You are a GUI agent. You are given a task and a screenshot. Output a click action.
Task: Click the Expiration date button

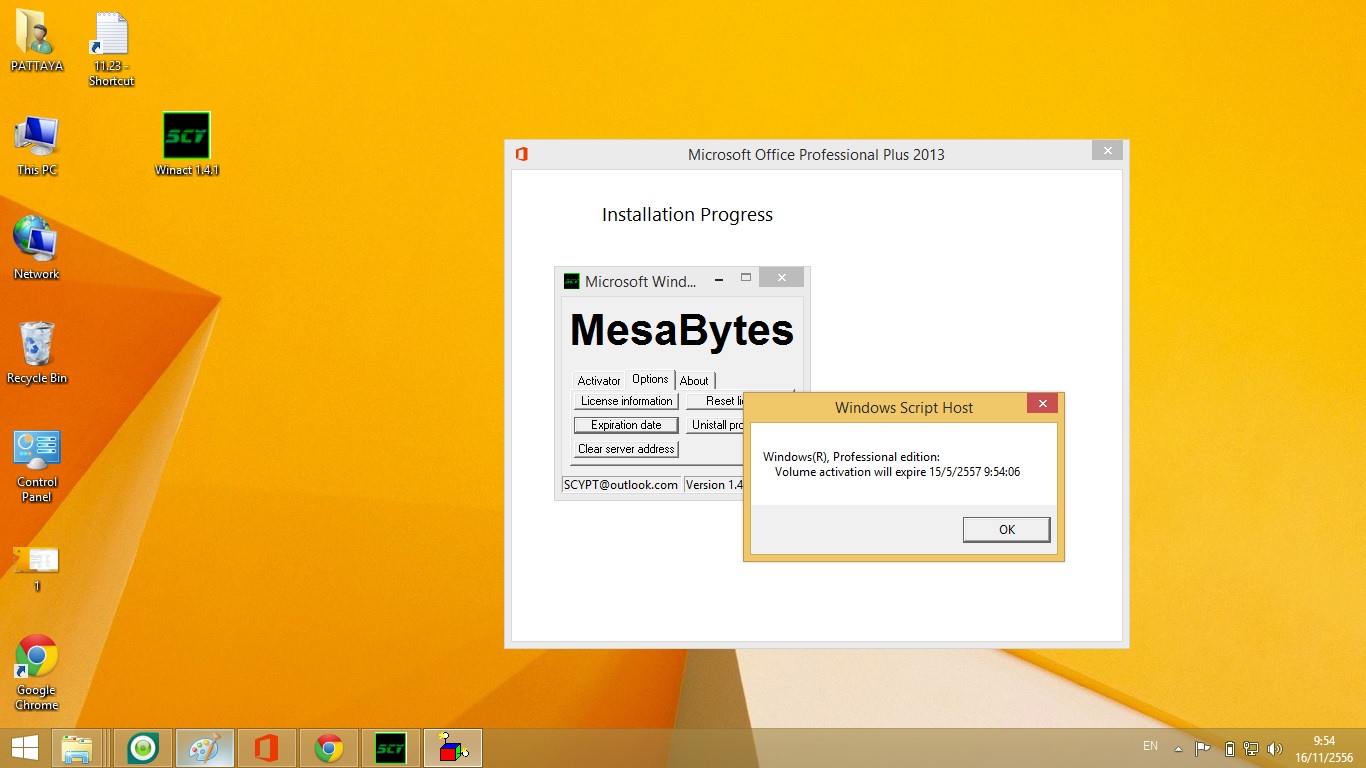pyautogui.click(x=626, y=425)
